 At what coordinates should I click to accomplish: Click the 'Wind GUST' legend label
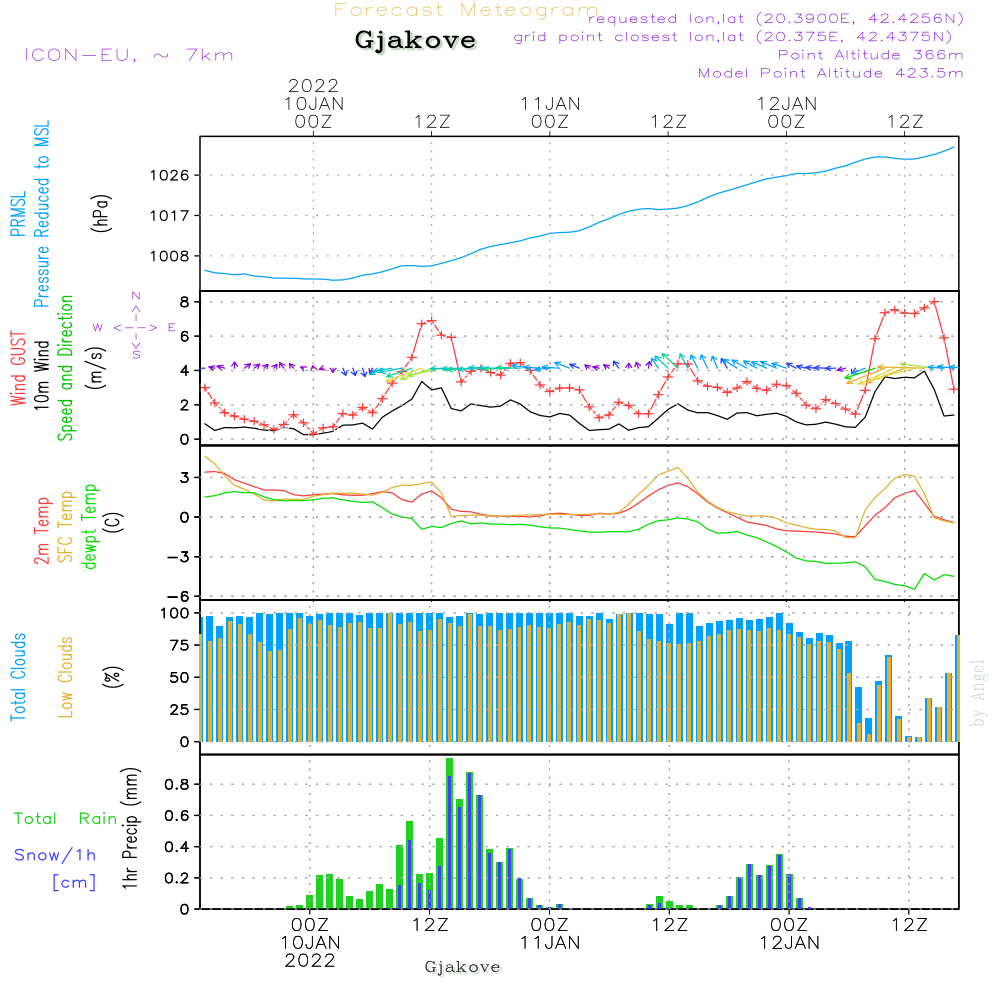18,368
